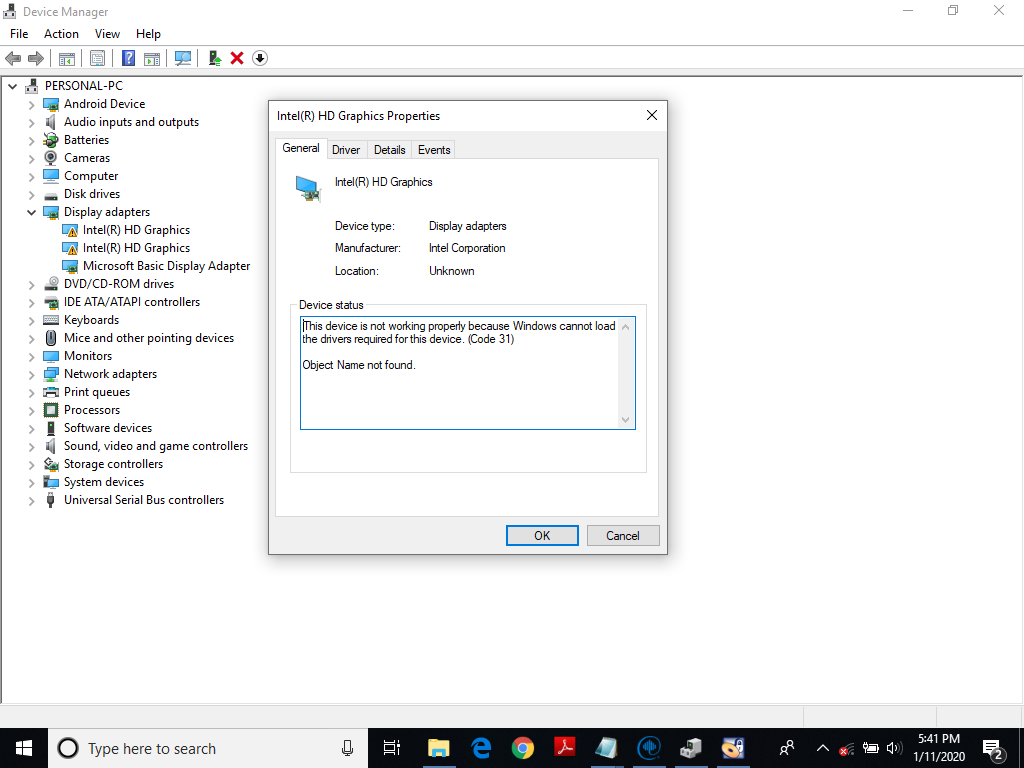Select the PERSONAL-PC root node

coord(84,86)
